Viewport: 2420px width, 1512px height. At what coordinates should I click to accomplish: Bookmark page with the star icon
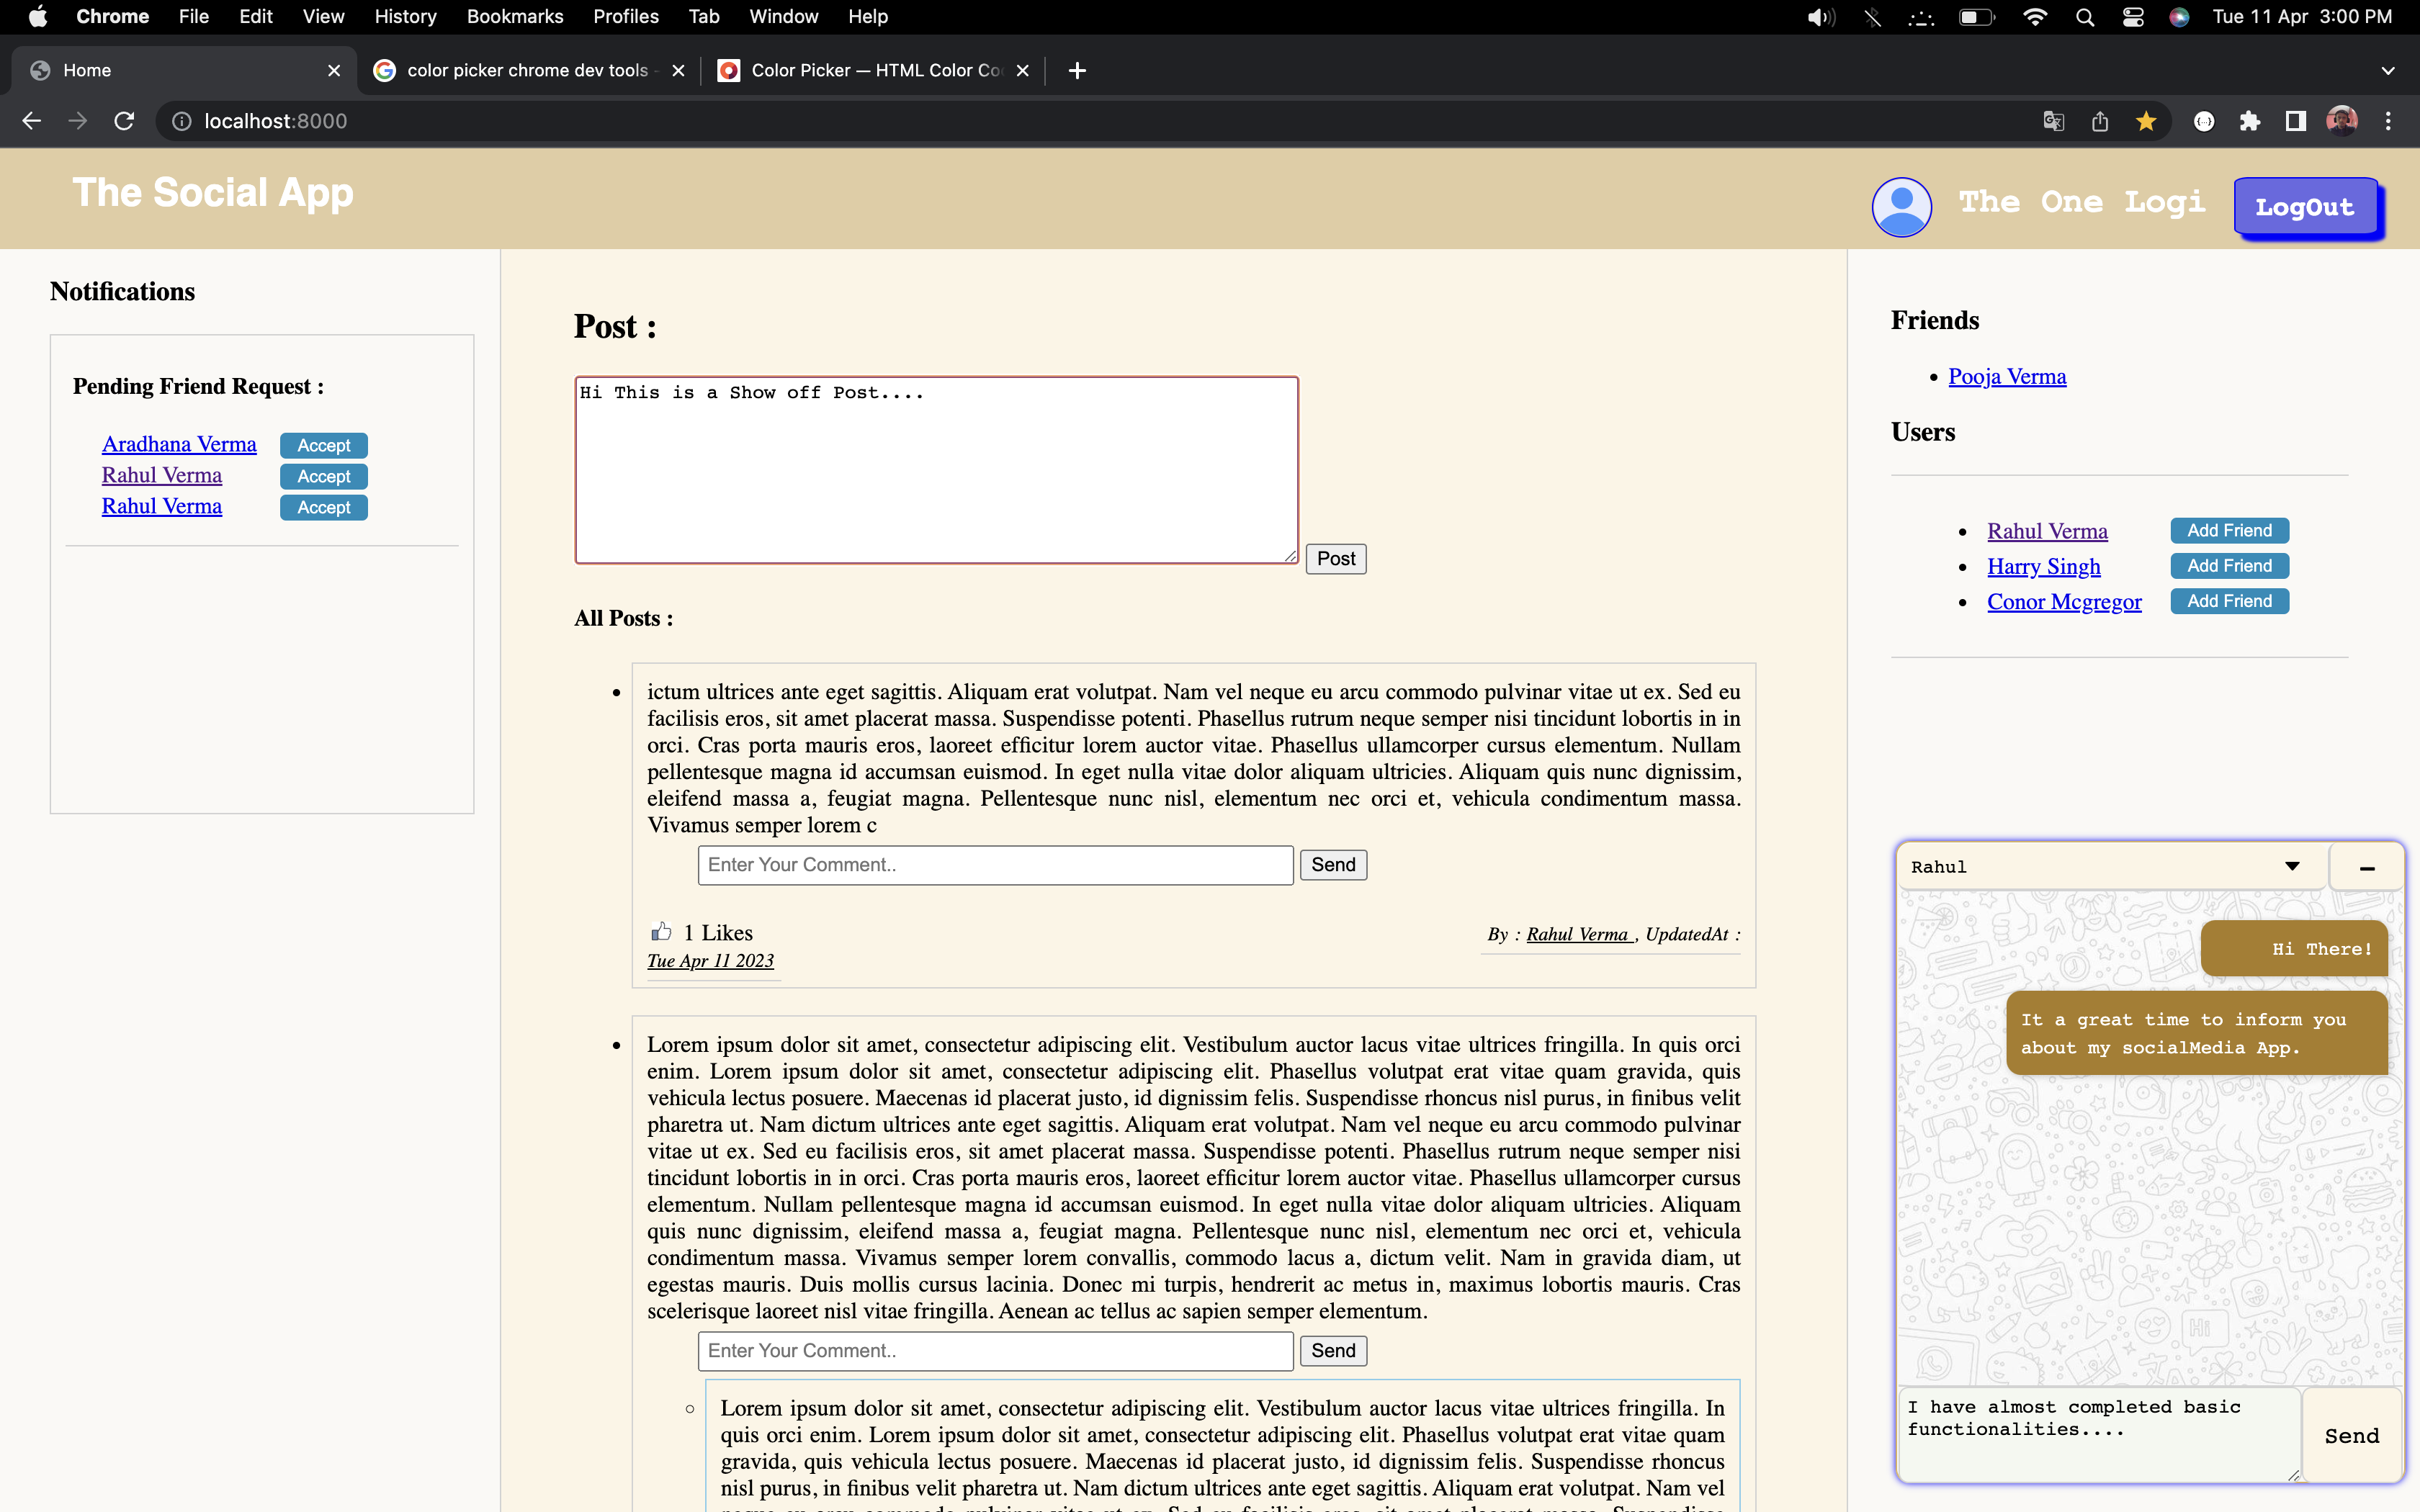point(2146,121)
